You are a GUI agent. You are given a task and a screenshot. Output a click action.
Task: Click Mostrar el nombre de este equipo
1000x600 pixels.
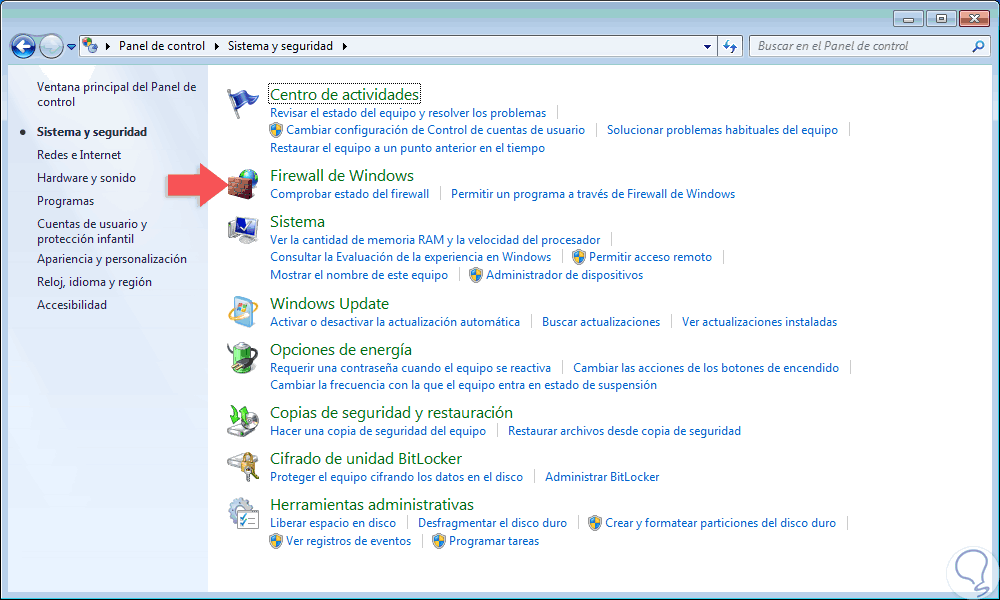359,275
